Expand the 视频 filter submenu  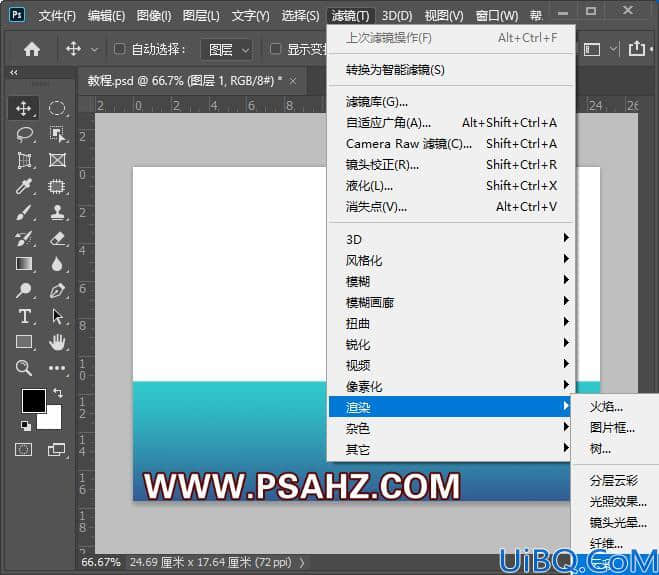(x=449, y=365)
